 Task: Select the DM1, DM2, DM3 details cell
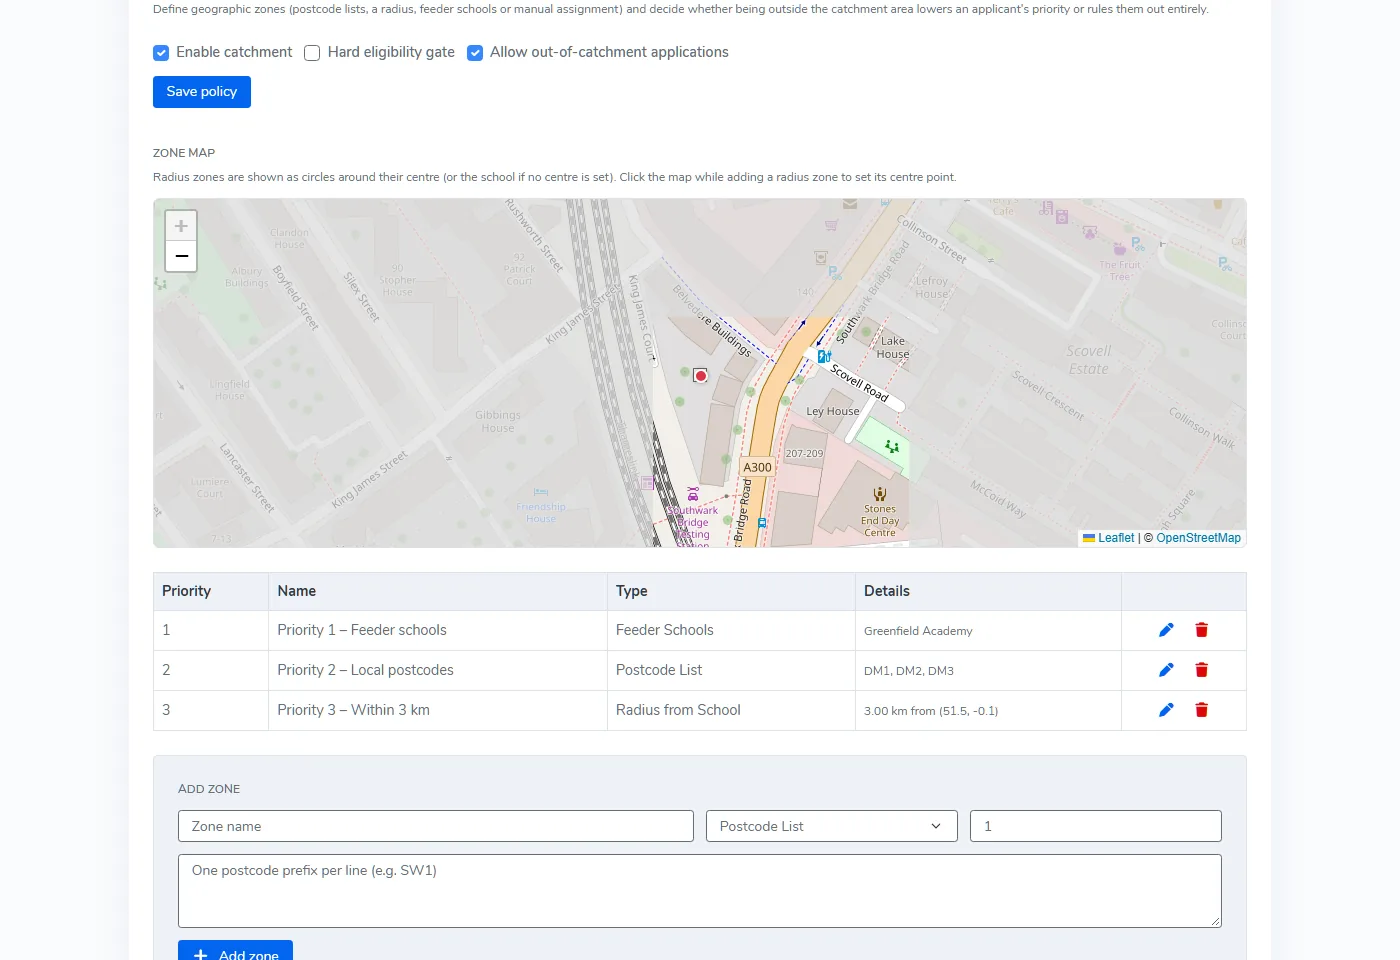pyautogui.click(x=988, y=671)
